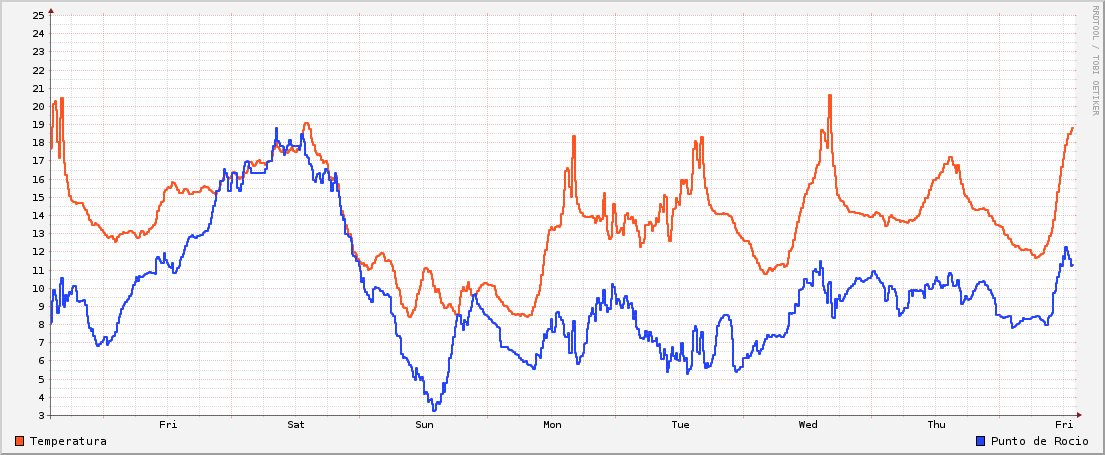Select the 10 tick label on the vertical axis
The width and height of the screenshot is (1105, 455).
[38, 289]
